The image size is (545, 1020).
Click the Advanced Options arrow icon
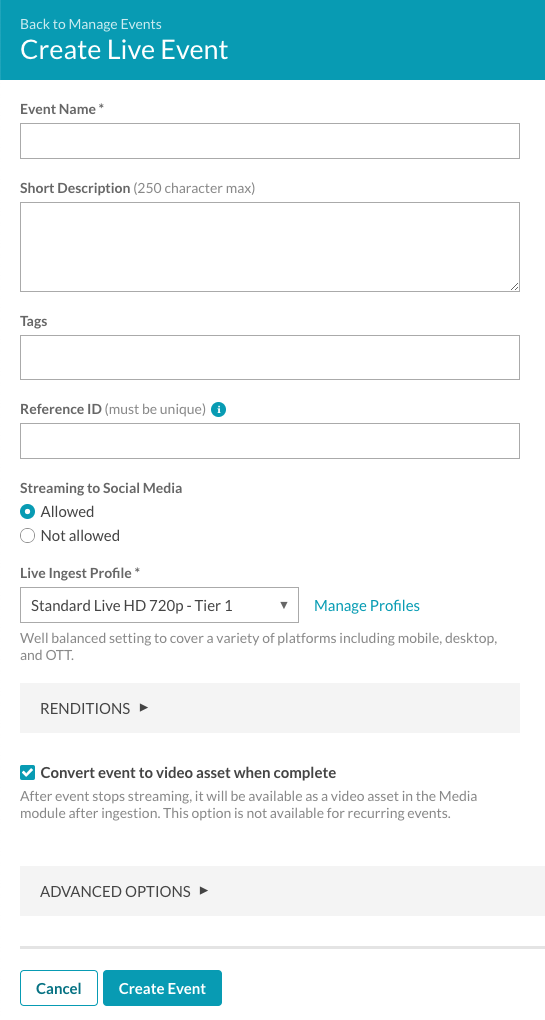tap(204, 891)
